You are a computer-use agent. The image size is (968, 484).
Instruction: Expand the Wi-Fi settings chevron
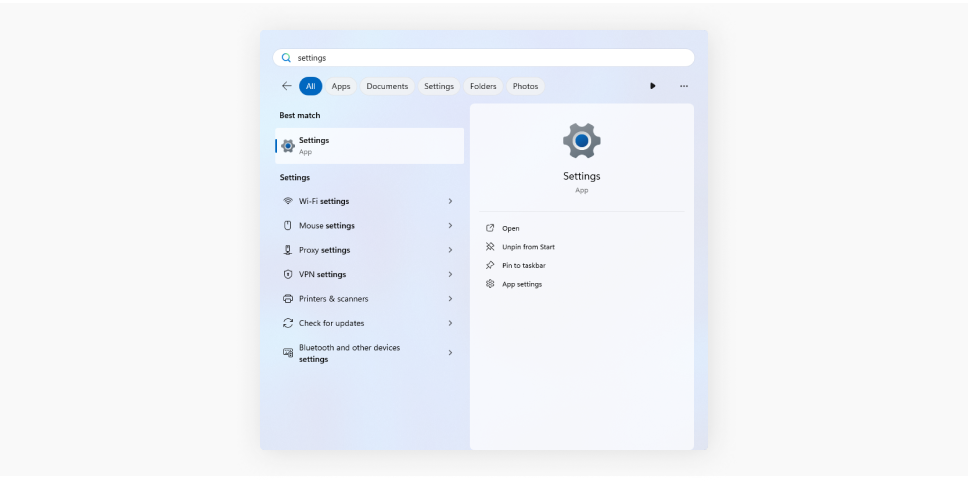[x=450, y=201]
